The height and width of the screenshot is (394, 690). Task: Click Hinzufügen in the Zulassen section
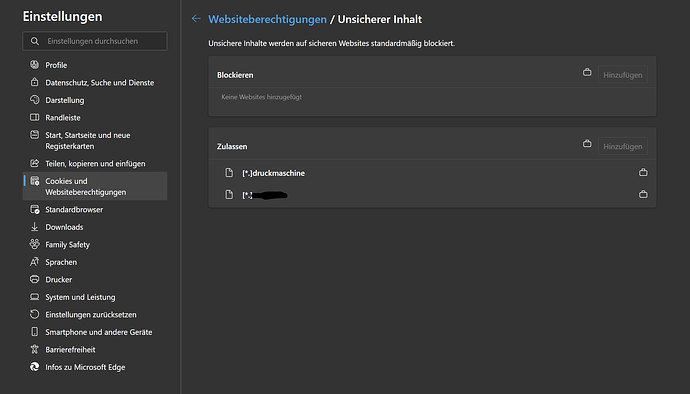[623, 146]
